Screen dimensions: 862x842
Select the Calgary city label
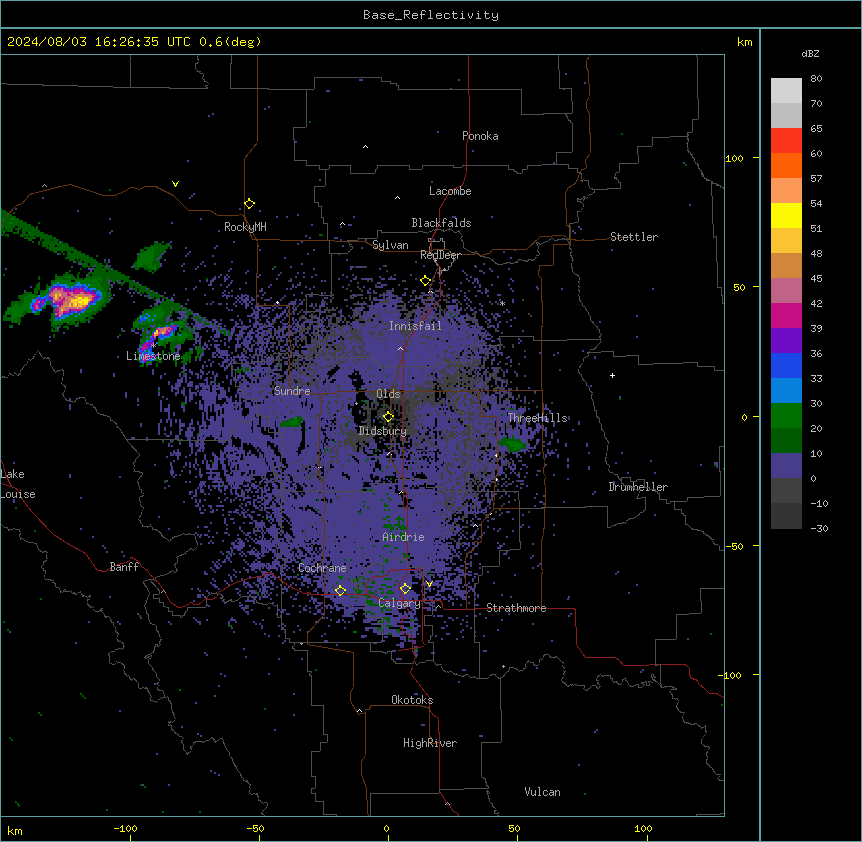pos(399,603)
